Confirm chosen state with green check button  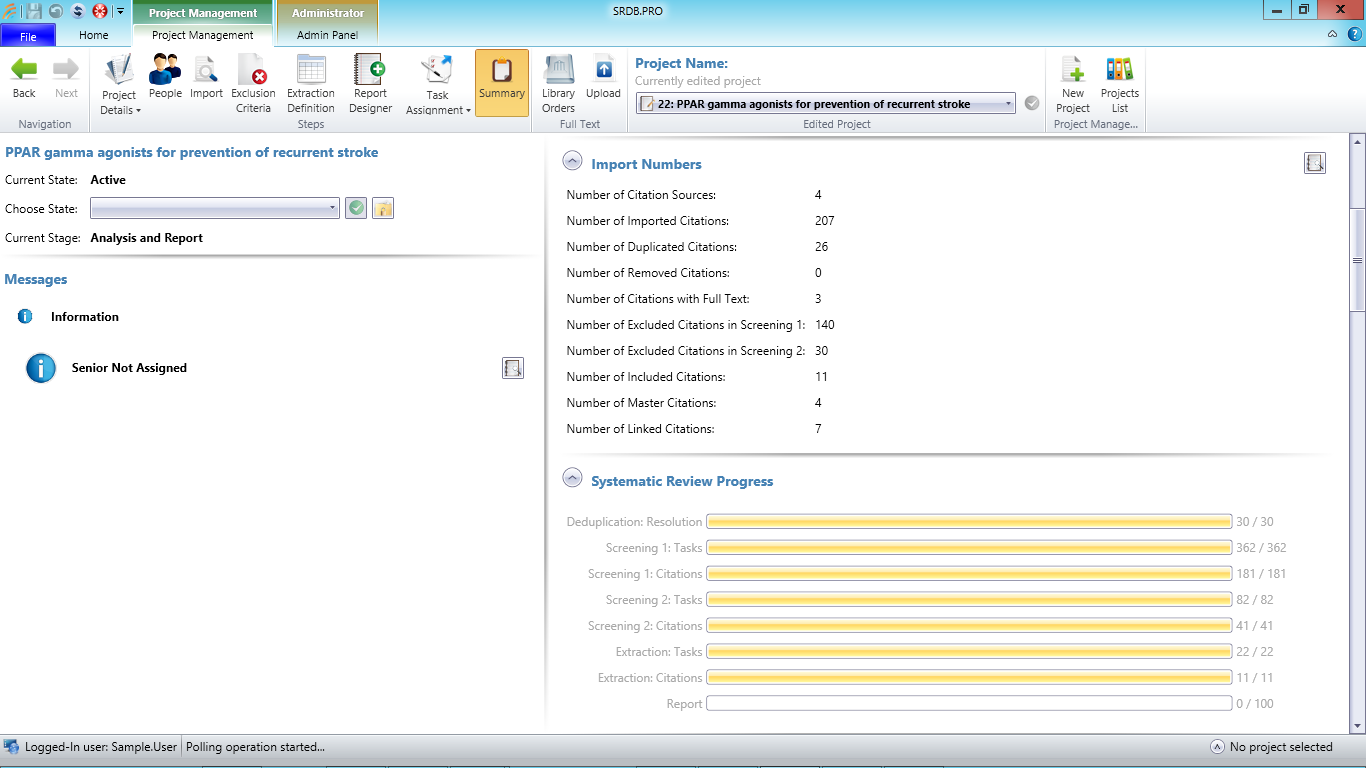[x=356, y=208]
